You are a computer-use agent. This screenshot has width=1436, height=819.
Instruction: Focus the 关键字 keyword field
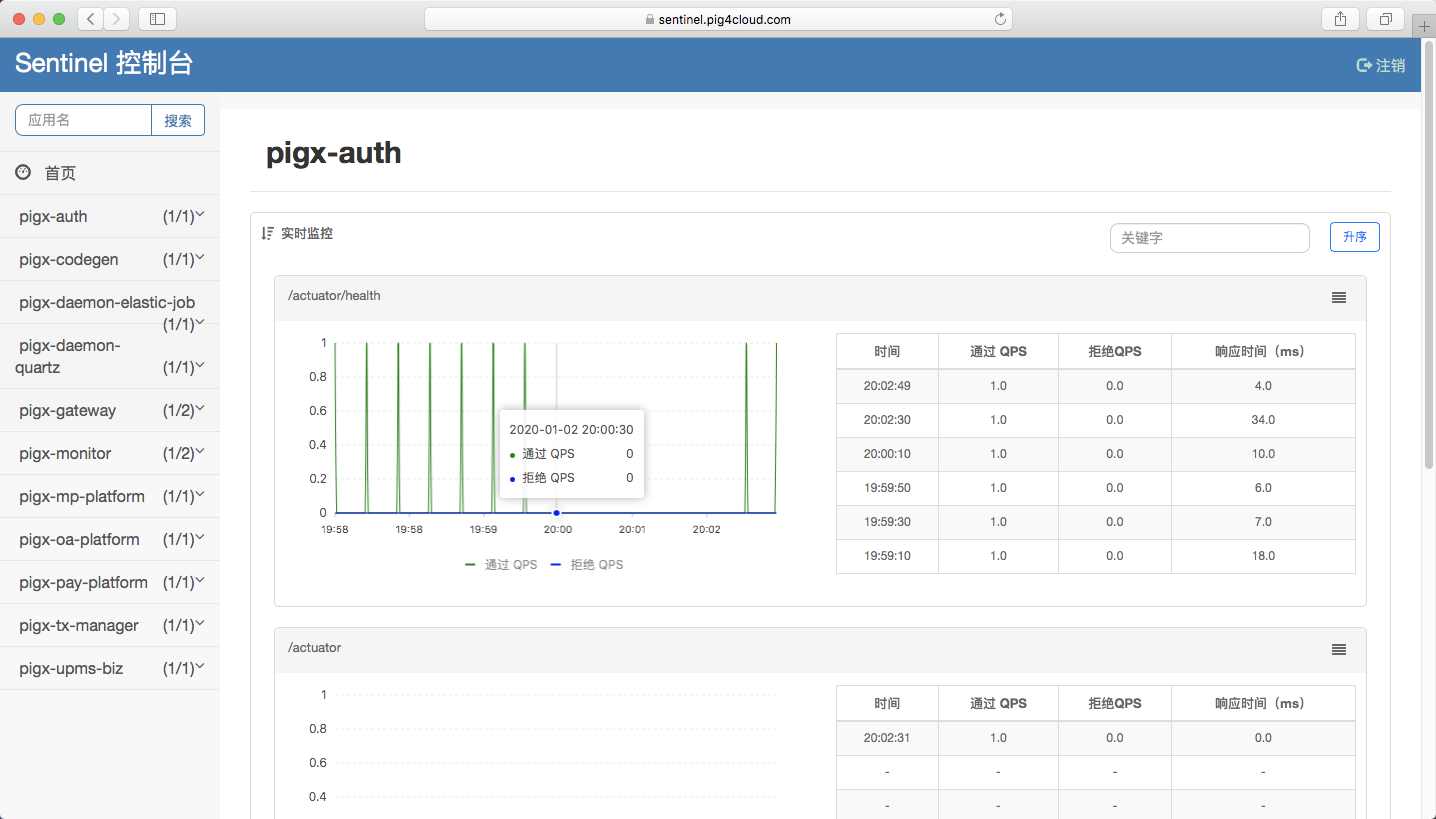point(1210,238)
